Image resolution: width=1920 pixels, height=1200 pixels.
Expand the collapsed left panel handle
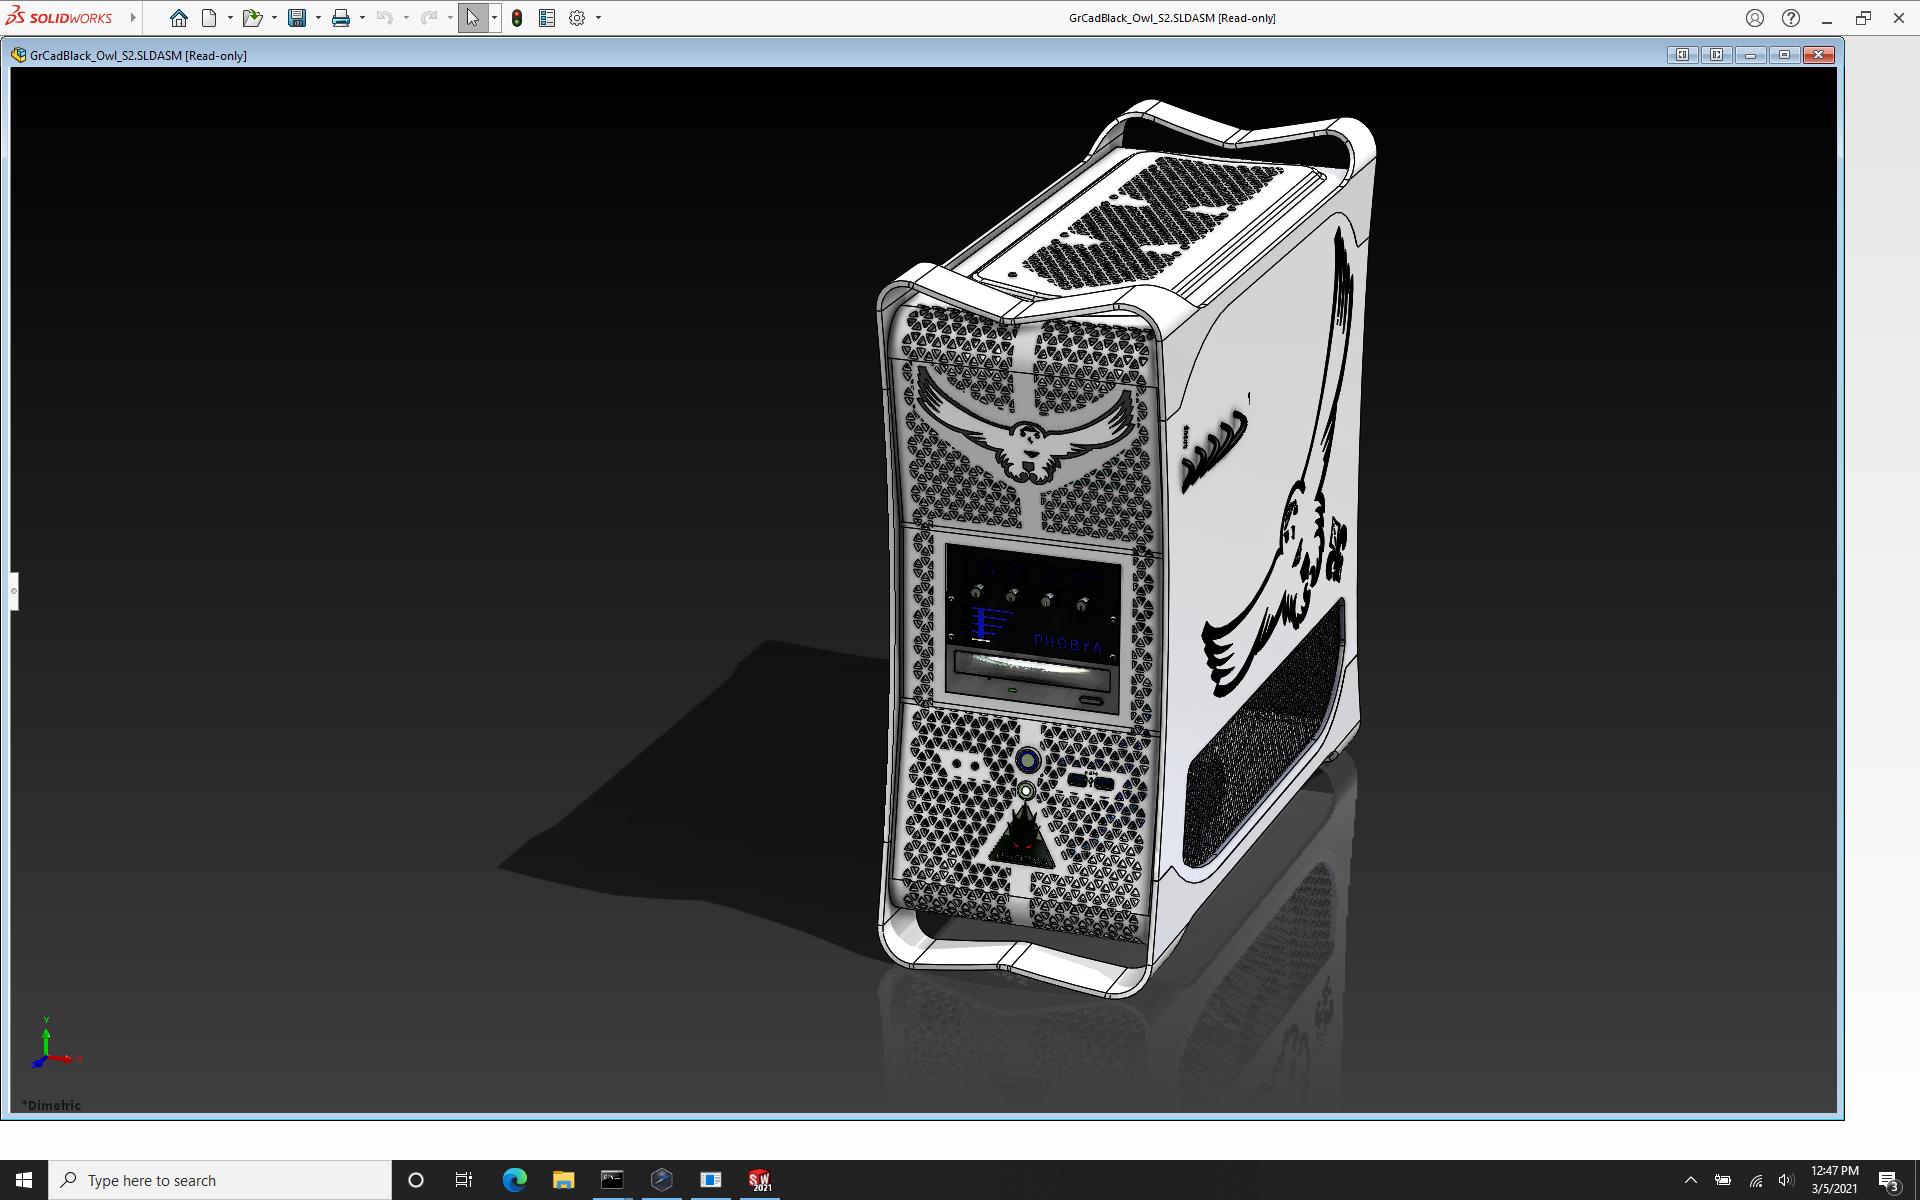tap(14, 591)
